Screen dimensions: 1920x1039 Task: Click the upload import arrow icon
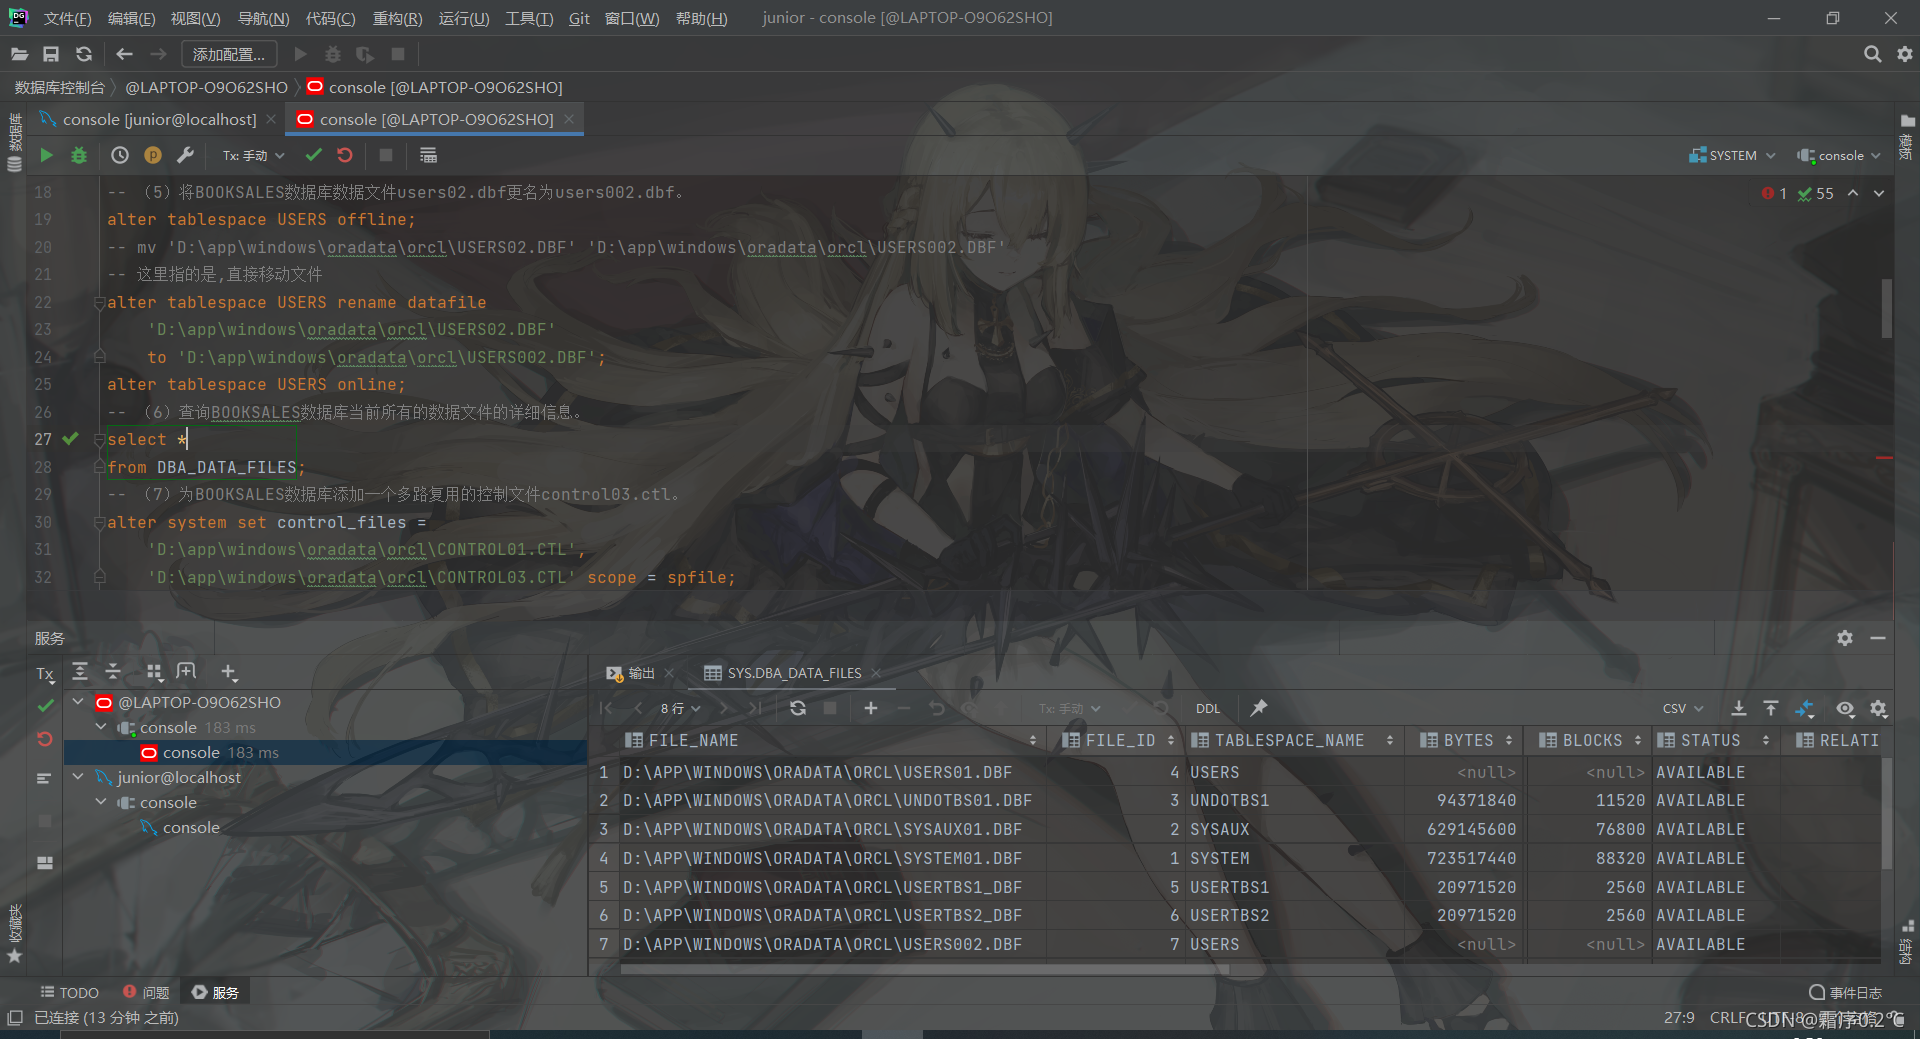1771,708
